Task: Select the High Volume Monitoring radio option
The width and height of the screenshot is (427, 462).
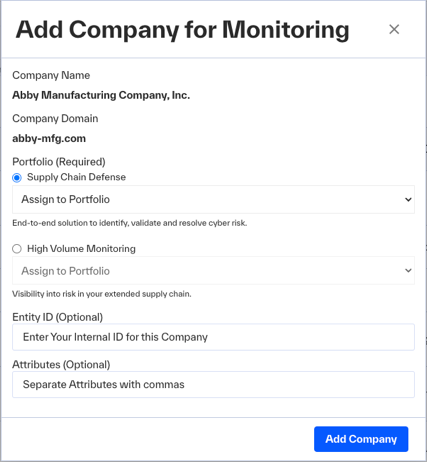Action: 17,249
